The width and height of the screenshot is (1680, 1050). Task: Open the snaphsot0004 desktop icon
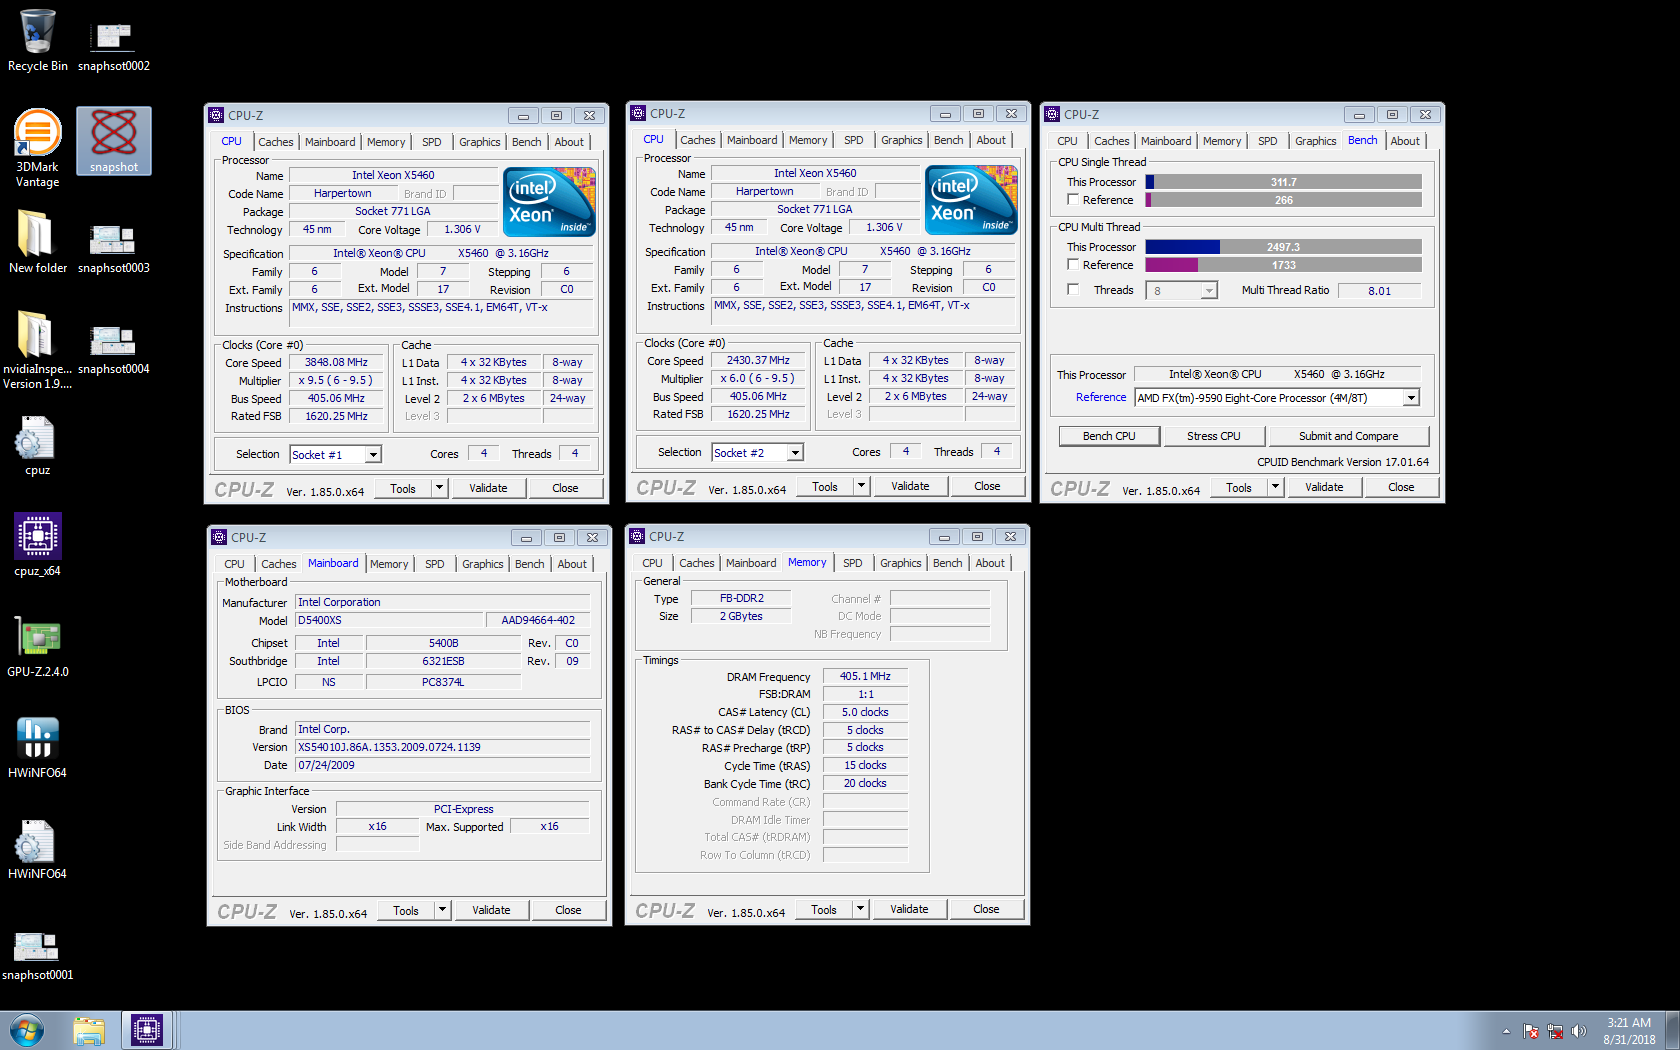(x=113, y=350)
